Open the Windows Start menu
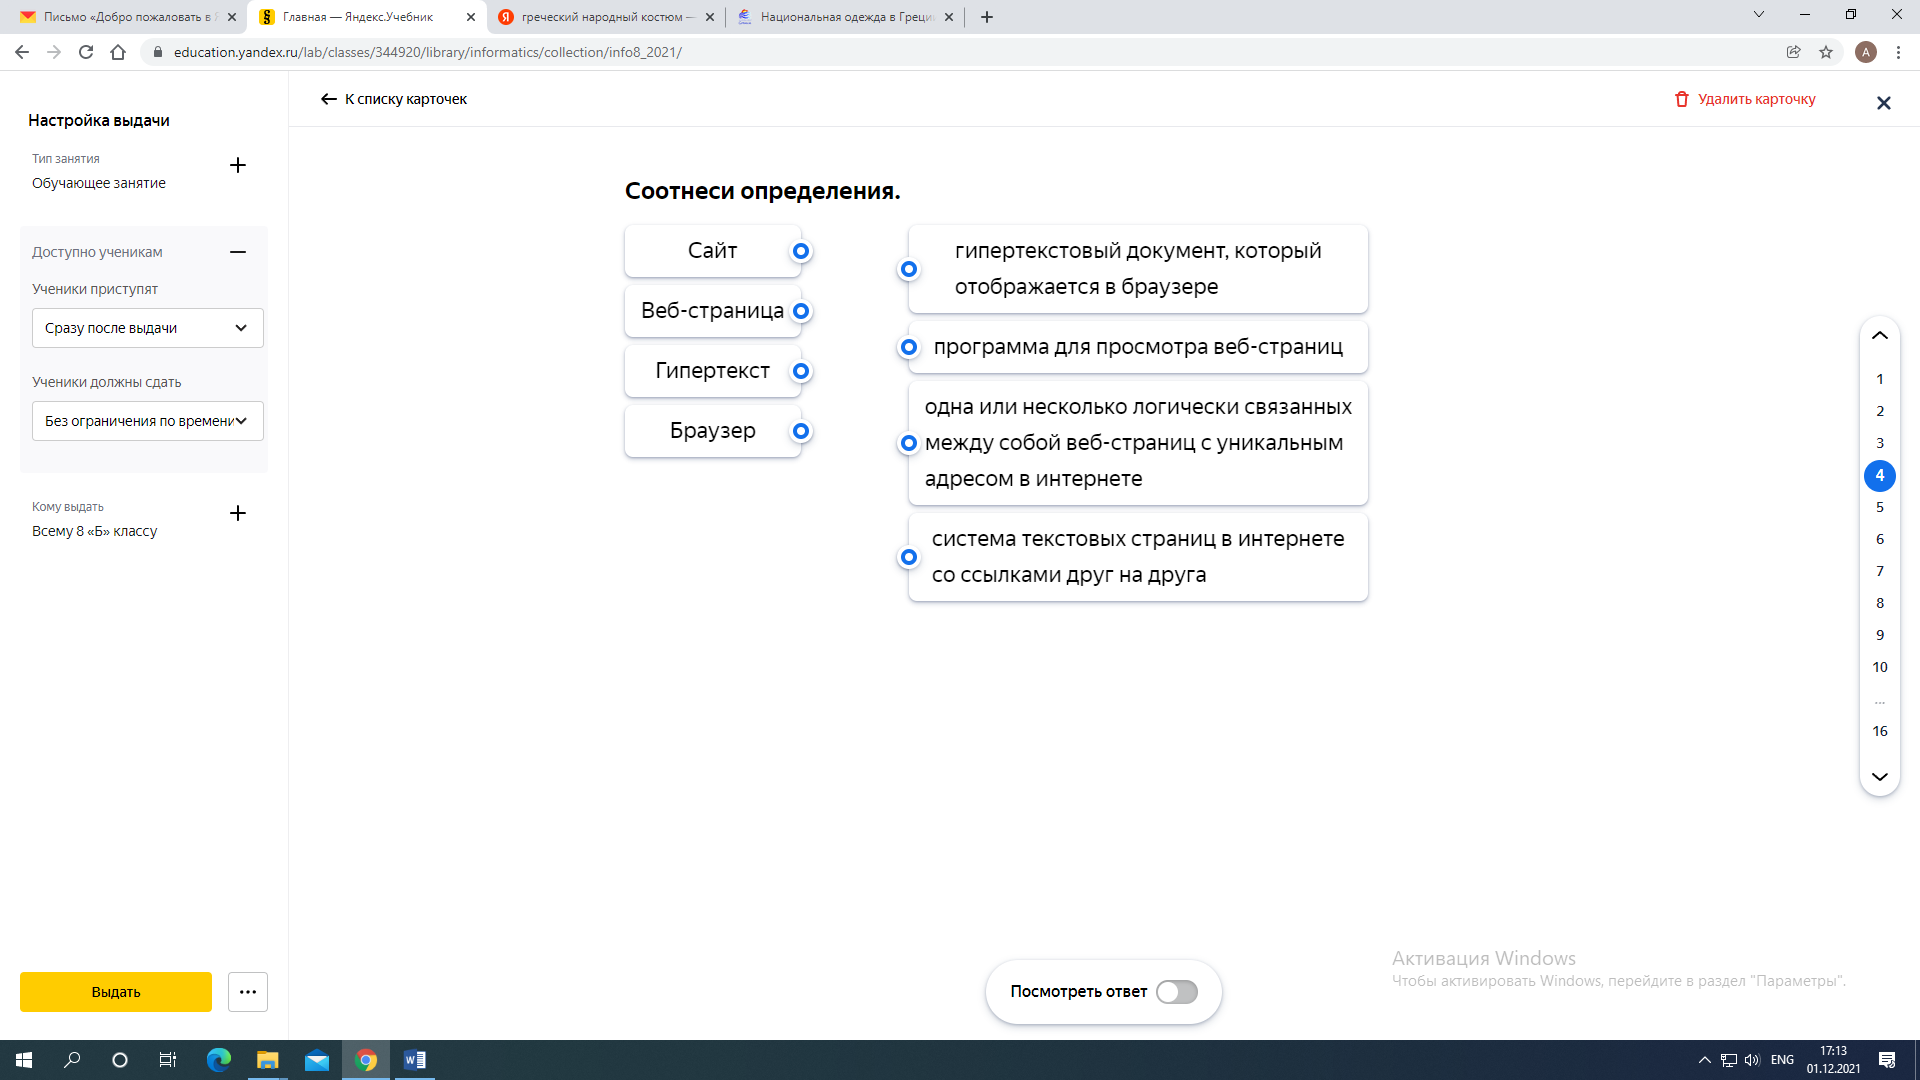Viewport: 1920px width, 1080px height. [x=24, y=1060]
